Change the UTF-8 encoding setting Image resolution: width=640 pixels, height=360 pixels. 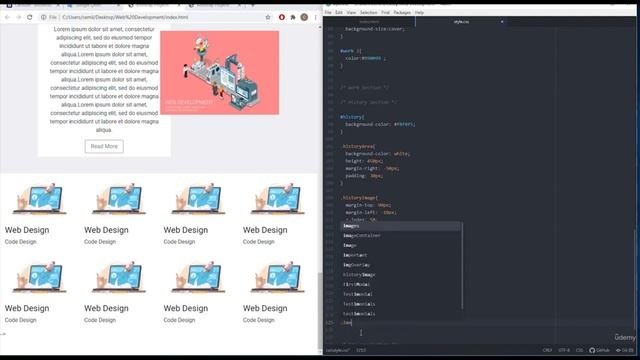coord(564,350)
